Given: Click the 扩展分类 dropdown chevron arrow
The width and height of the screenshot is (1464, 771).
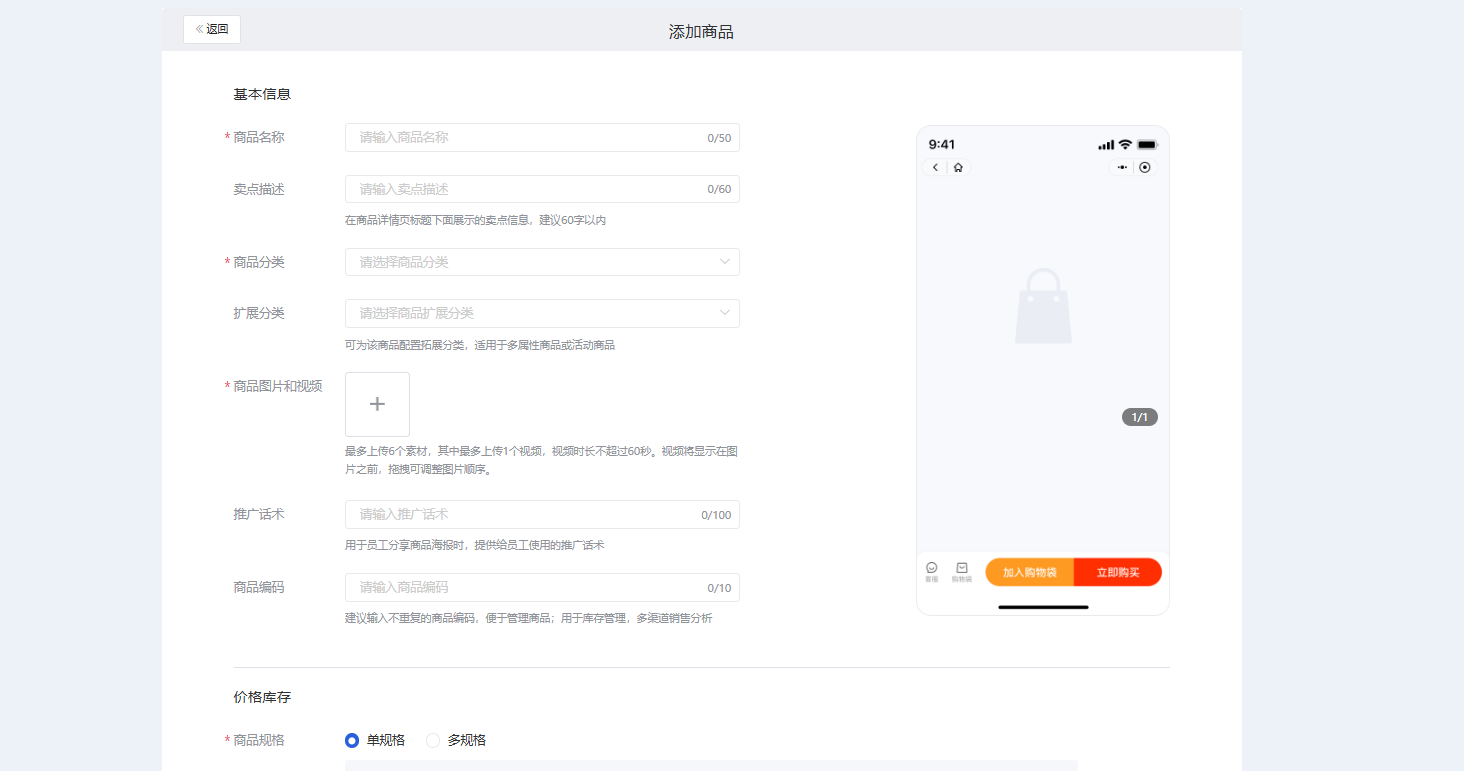Looking at the screenshot, I should pyautogui.click(x=725, y=313).
